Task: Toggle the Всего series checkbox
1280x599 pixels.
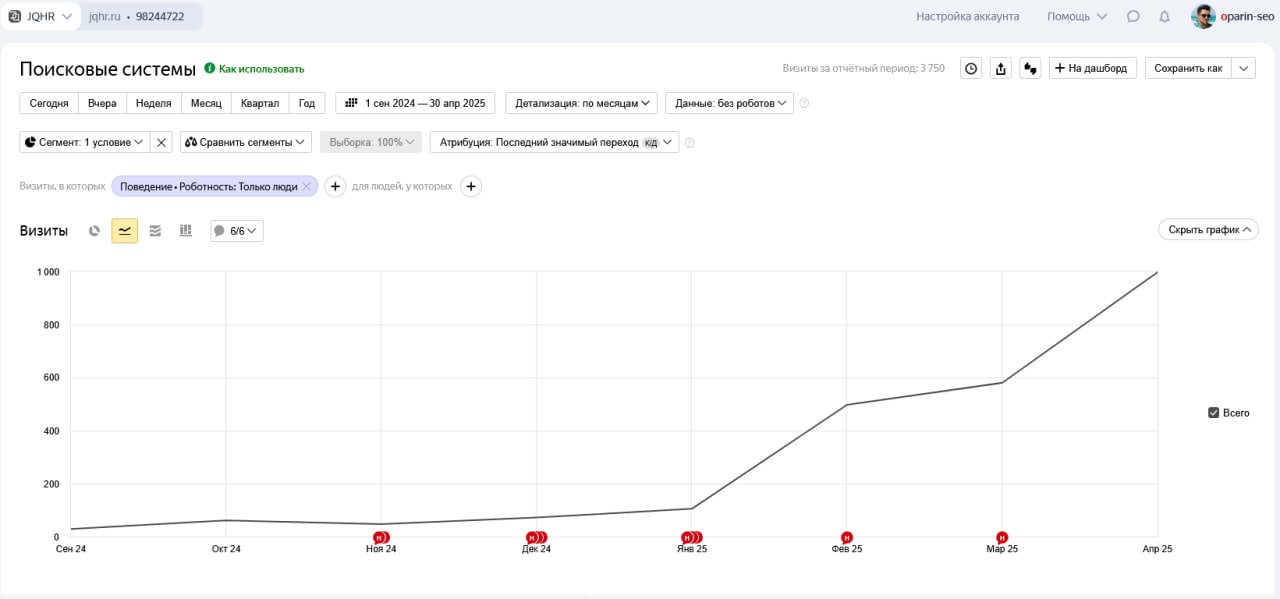Action: pyautogui.click(x=1214, y=413)
